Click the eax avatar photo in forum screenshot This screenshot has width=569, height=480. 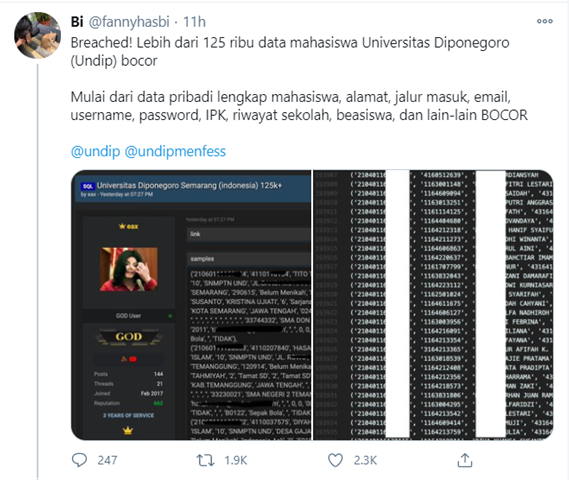129,269
